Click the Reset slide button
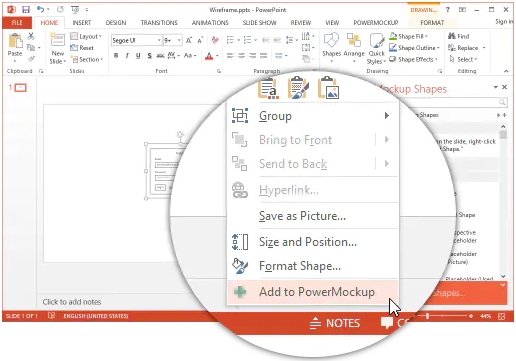This screenshot has width=516, height=361. 82,48
